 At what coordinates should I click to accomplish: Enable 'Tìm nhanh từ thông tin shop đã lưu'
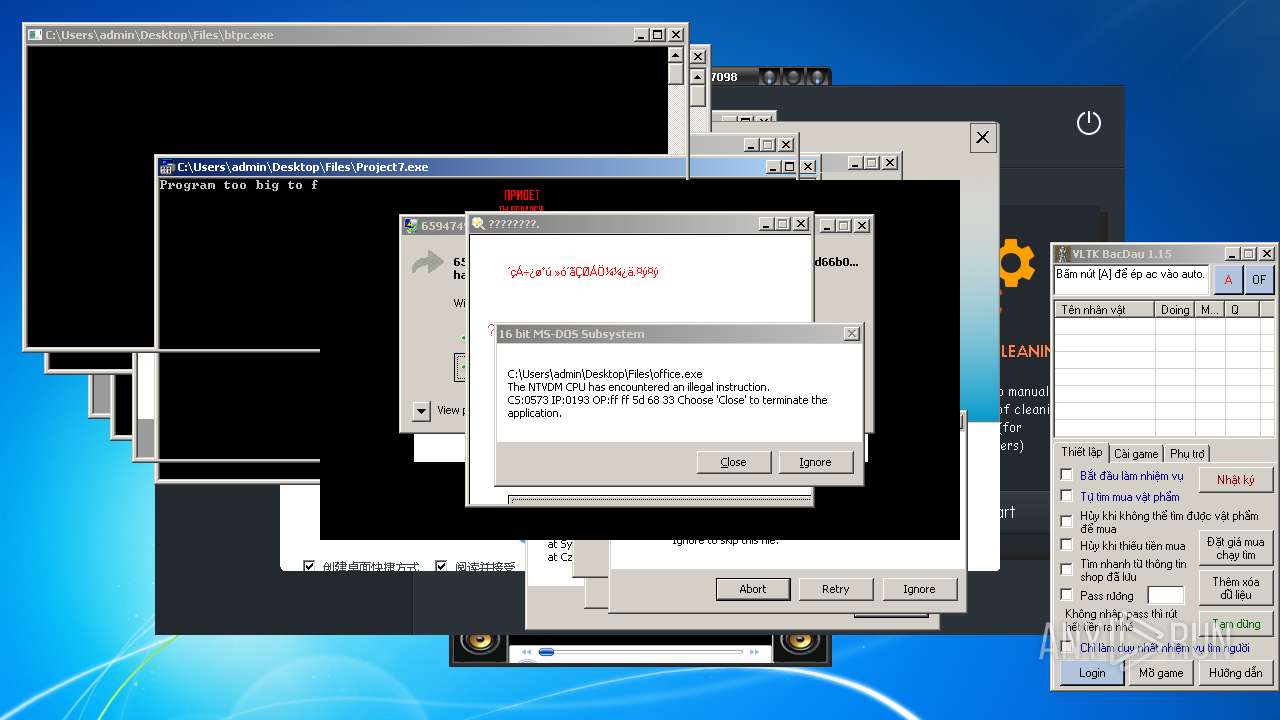click(x=1066, y=569)
